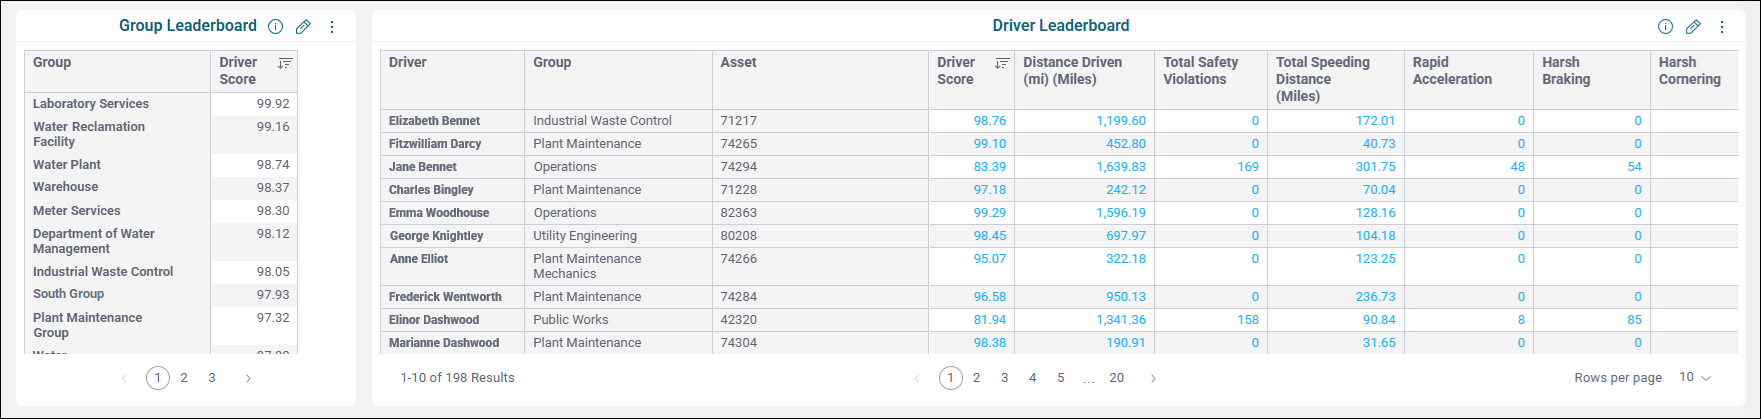Select Warehouse group row
The width and height of the screenshot is (1761, 419).
(x=66, y=187)
